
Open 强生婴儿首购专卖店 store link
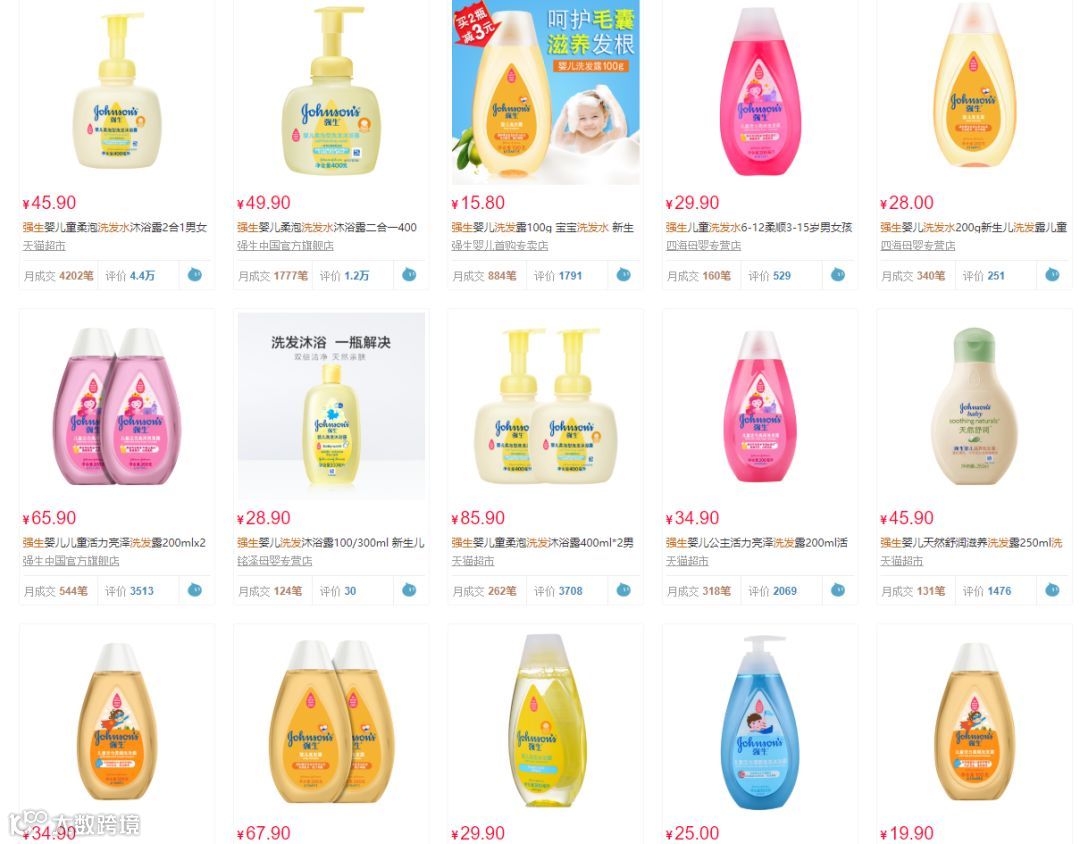point(499,246)
